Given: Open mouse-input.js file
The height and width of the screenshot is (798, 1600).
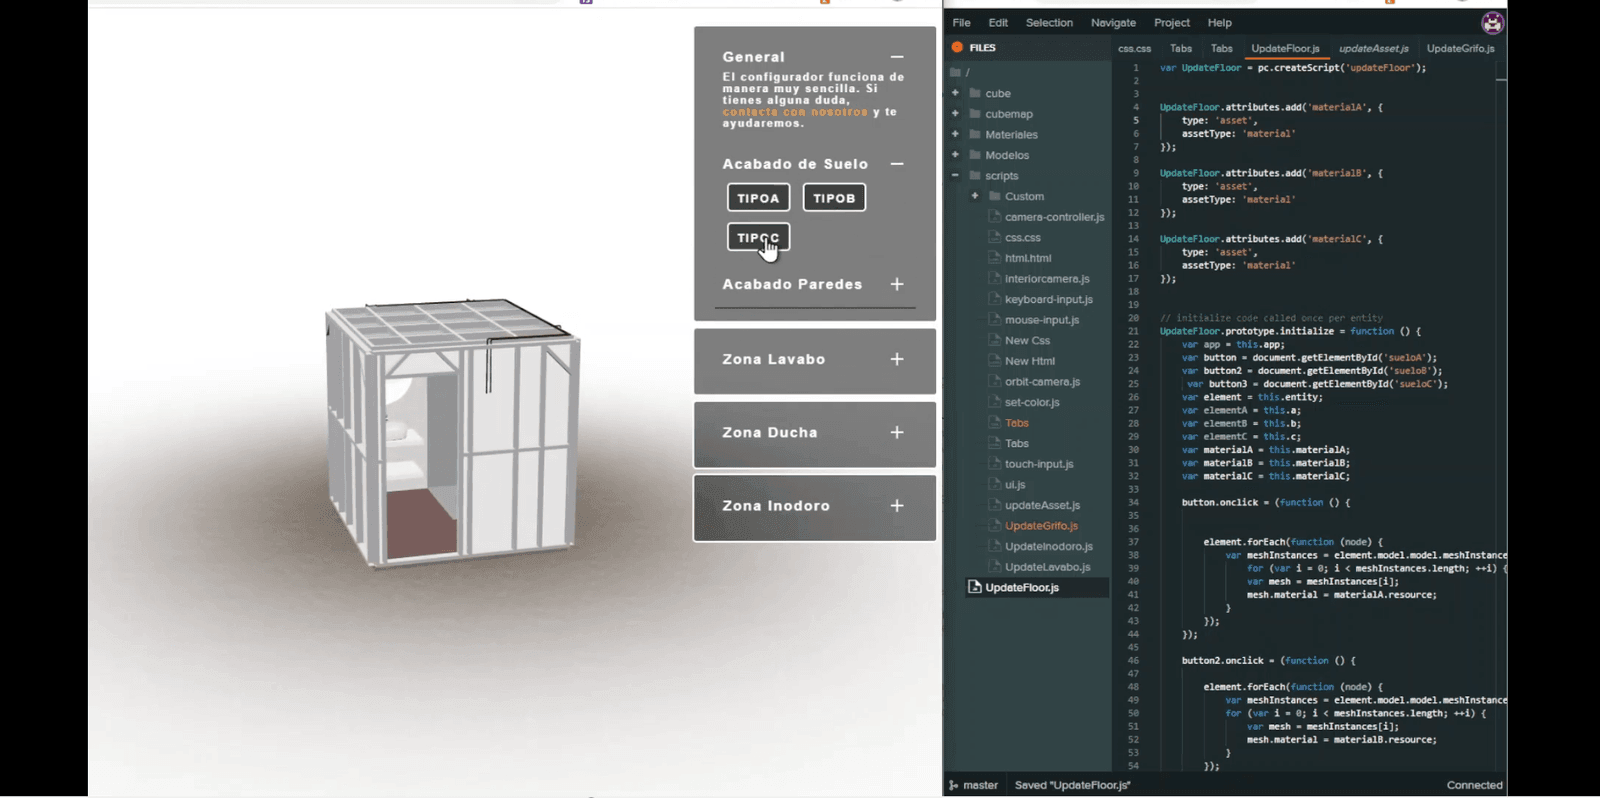Looking at the screenshot, I should (1042, 320).
